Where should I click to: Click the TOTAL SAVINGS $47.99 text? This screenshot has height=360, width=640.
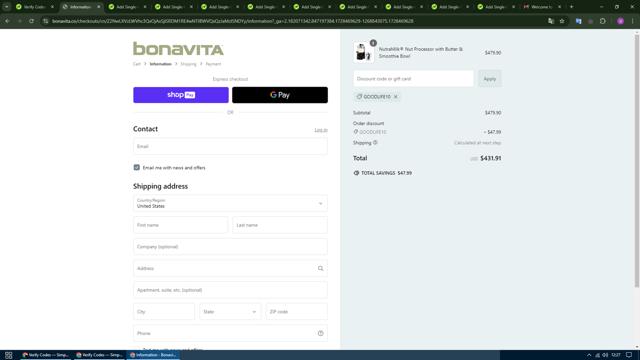pos(387,173)
